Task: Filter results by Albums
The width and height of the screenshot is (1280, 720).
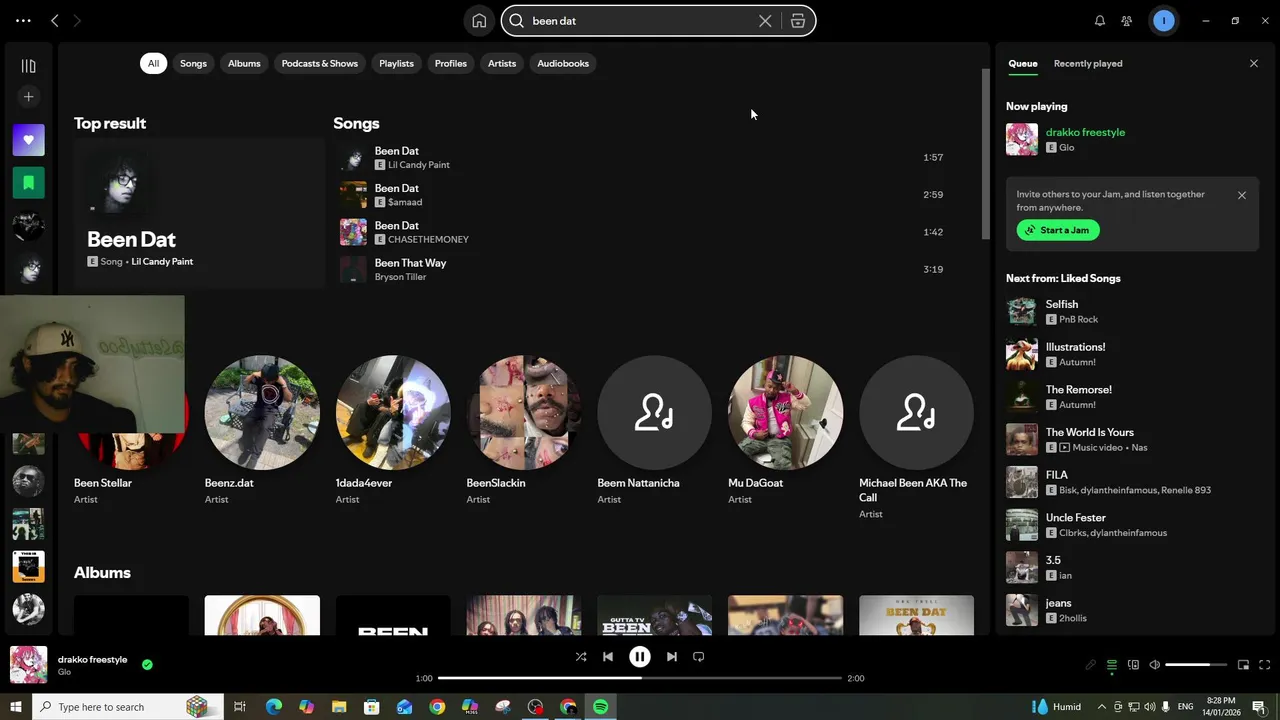Action: pos(244,63)
